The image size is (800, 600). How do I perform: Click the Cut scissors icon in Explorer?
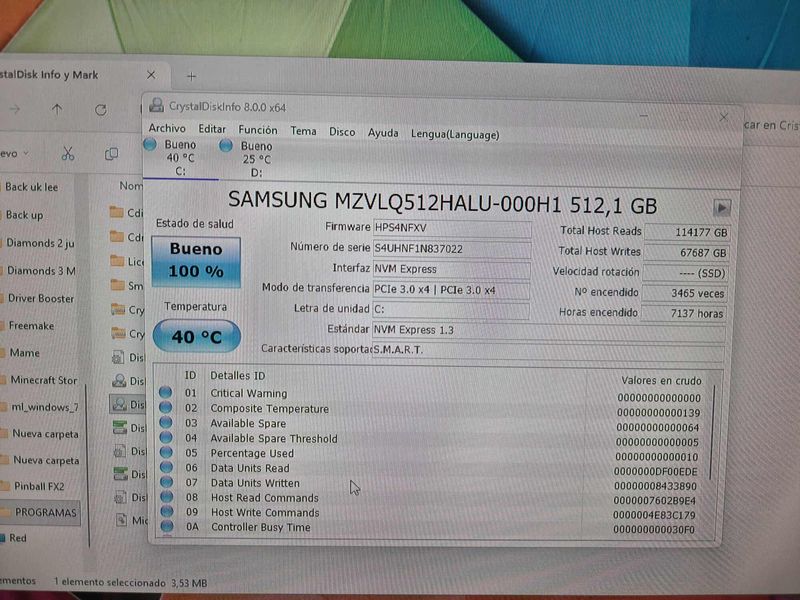pyautogui.click(x=68, y=153)
